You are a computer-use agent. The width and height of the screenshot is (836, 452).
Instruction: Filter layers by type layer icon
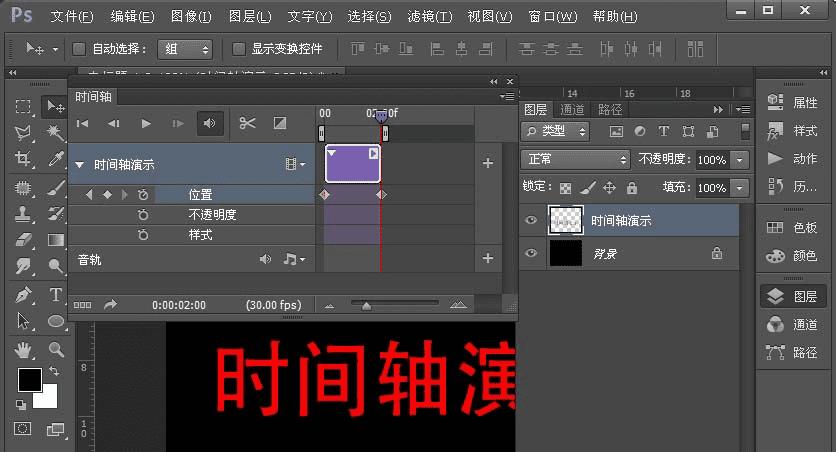[x=663, y=131]
